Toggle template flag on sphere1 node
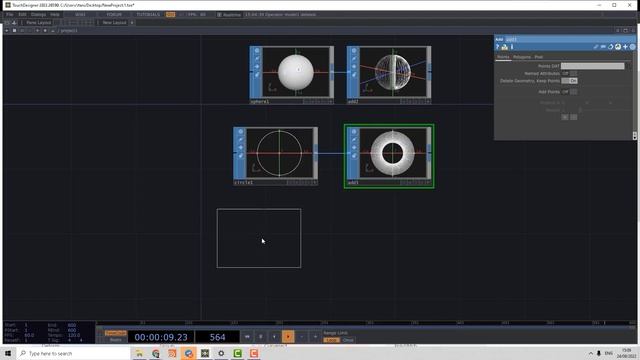This screenshot has width=640, height=360. tap(257, 75)
